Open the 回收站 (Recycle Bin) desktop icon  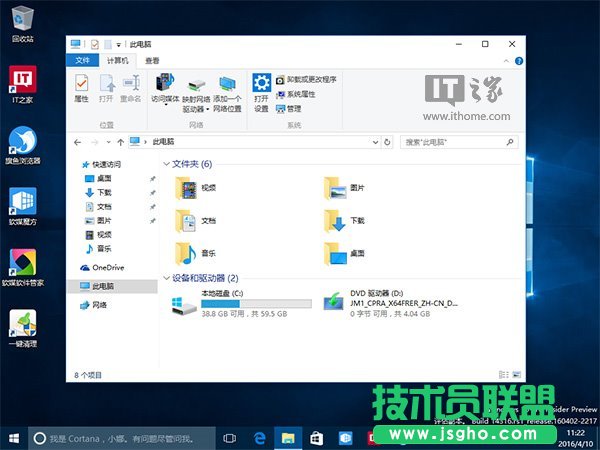pos(23,24)
